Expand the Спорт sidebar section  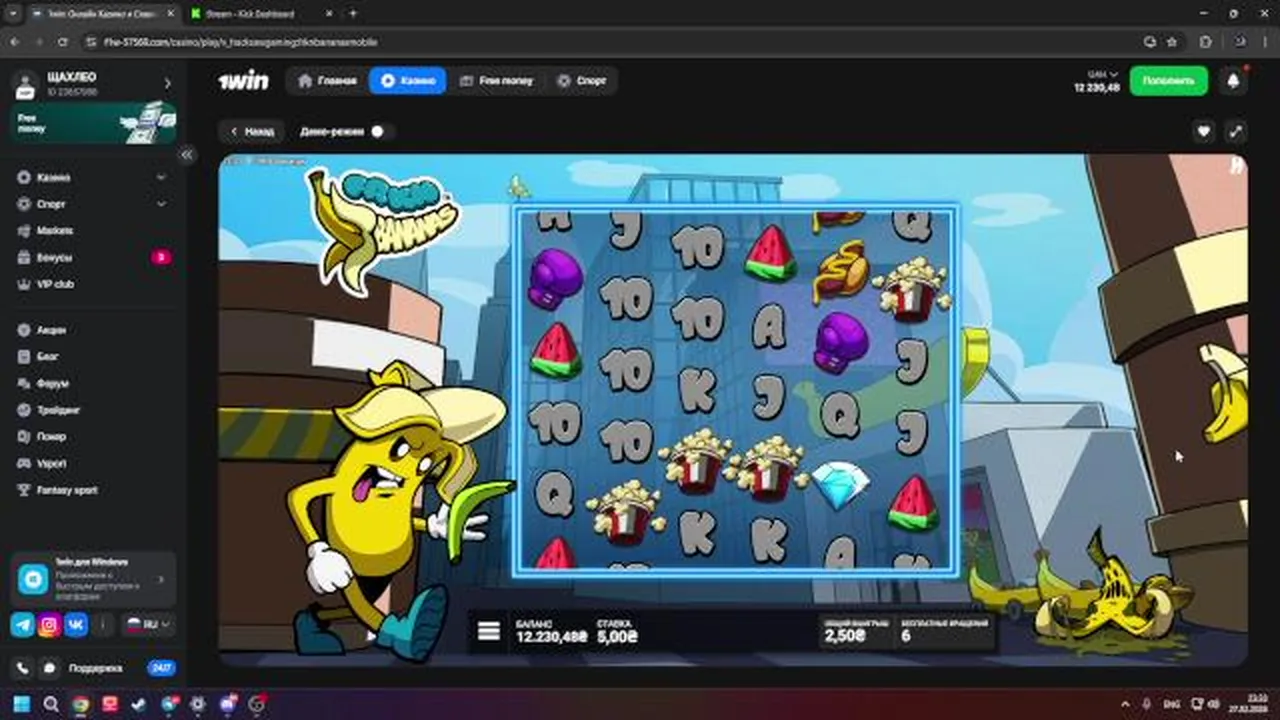[161, 204]
